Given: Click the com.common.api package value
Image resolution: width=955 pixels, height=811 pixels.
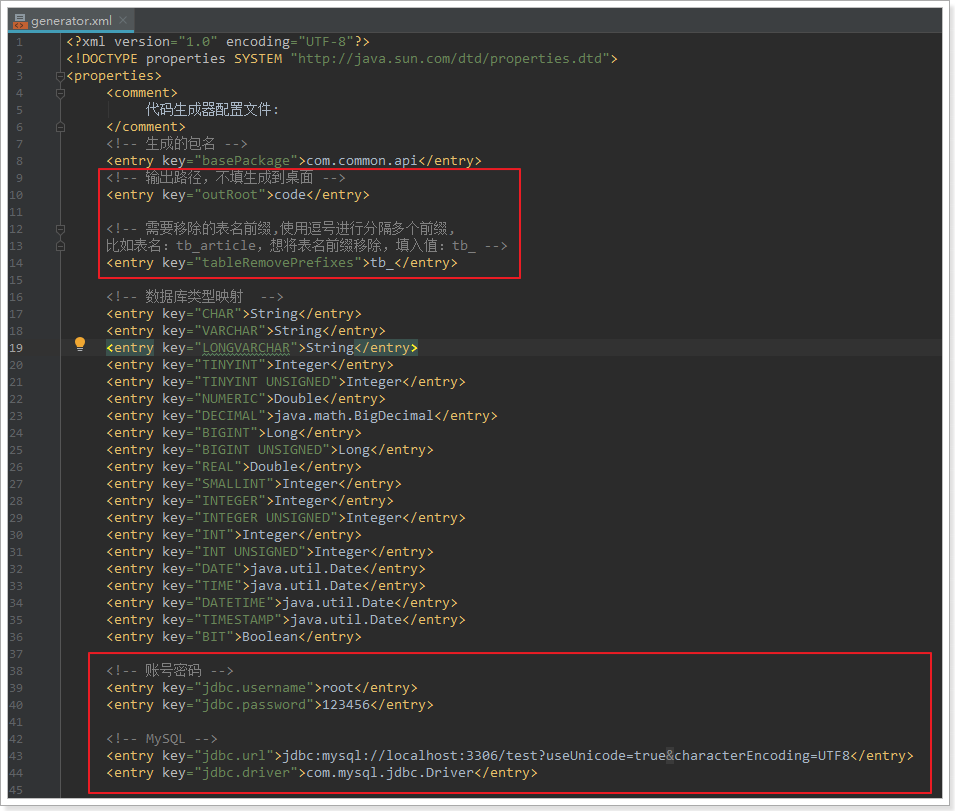Looking at the screenshot, I should click(362, 161).
